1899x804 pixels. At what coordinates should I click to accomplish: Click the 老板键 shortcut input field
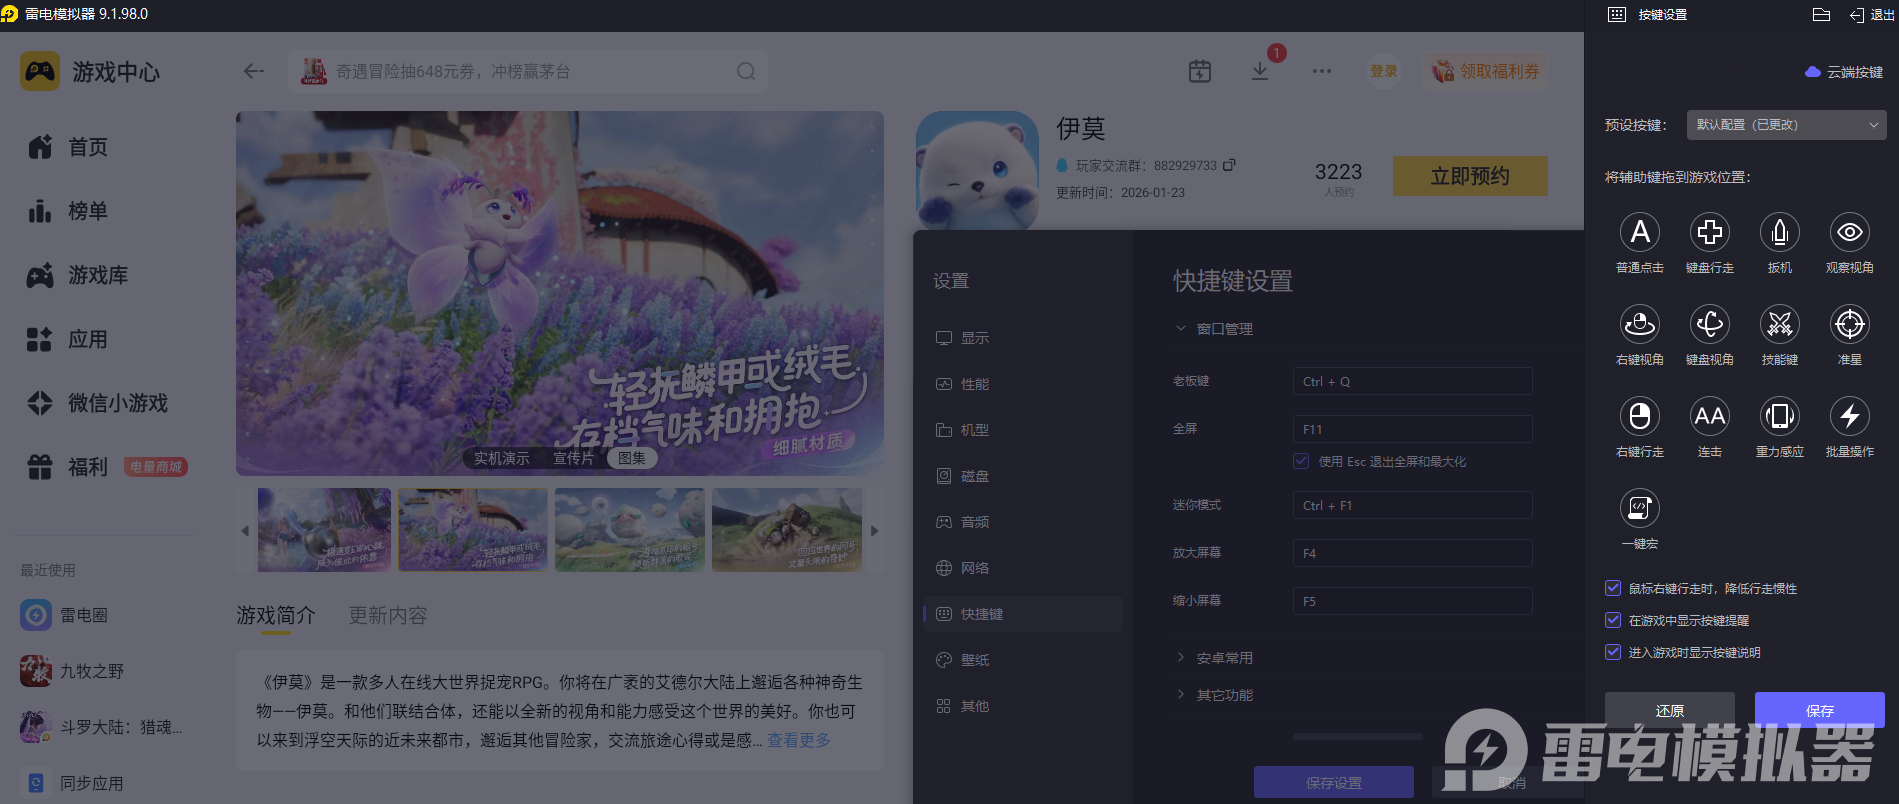tap(1411, 381)
